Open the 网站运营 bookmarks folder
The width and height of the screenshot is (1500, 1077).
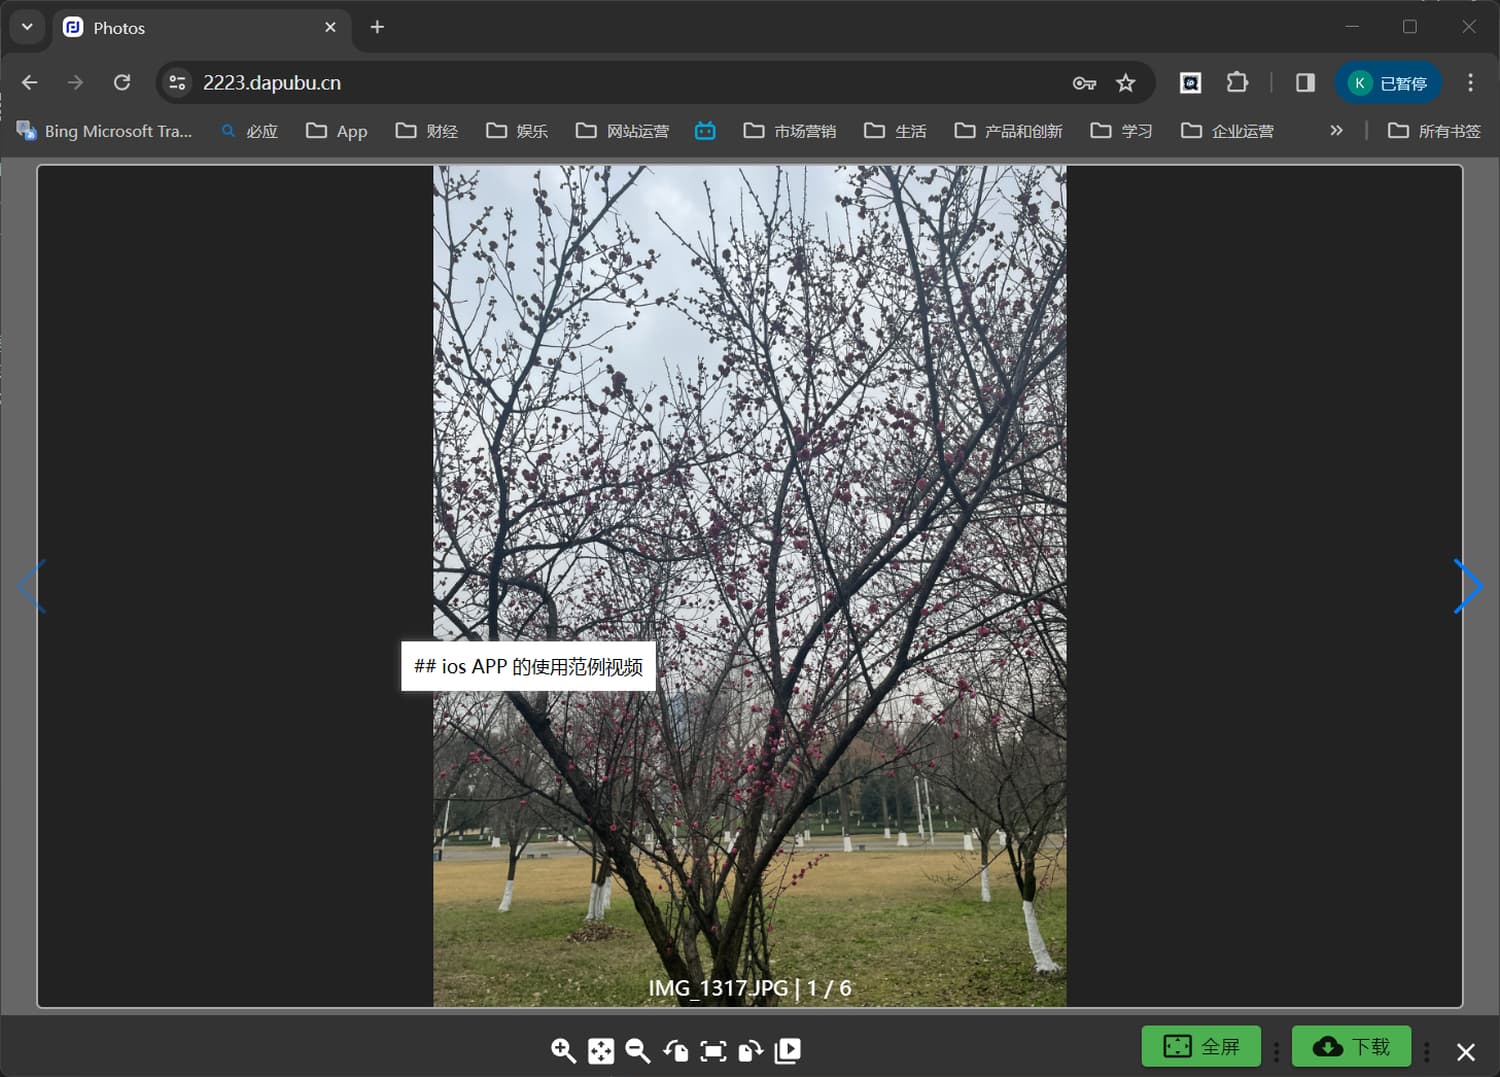point(622,131)
